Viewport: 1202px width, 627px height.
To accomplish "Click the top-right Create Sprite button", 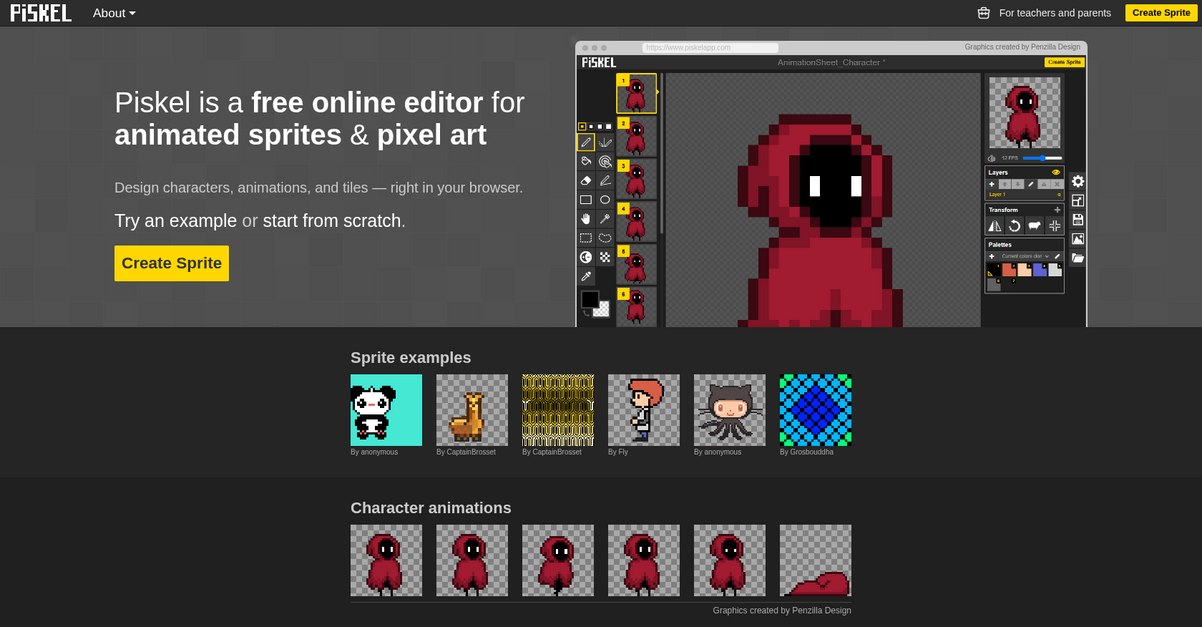I will pyautogui.click(x=1161, y=13).
